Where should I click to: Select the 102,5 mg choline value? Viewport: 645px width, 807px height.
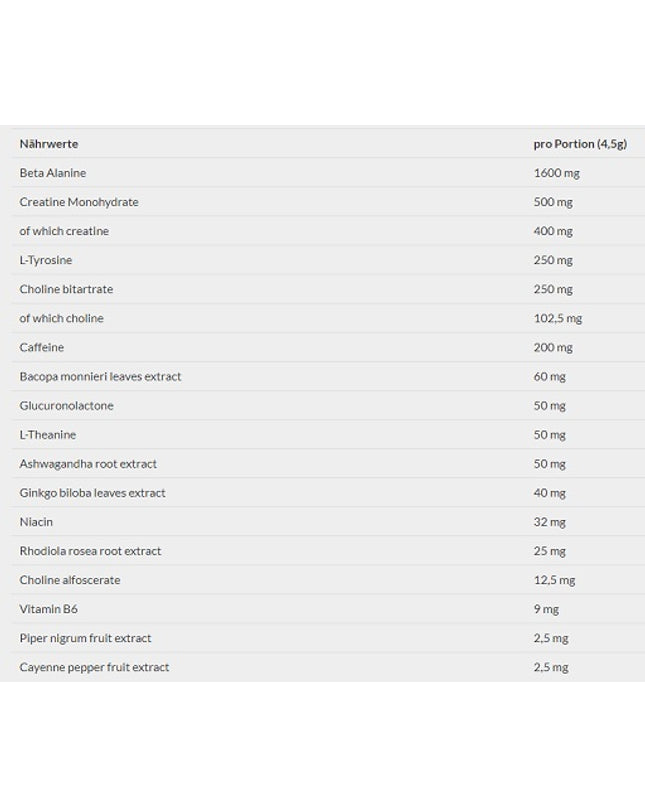558,319
